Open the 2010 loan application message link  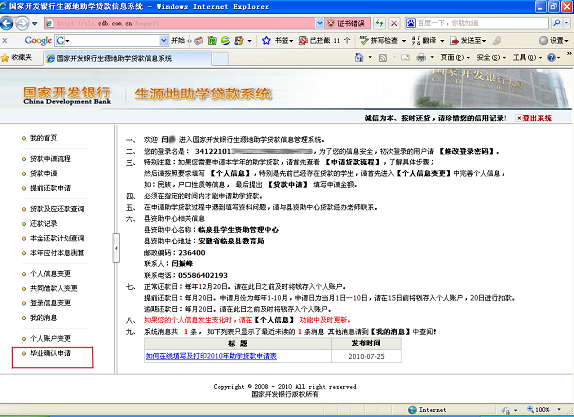[211, 356]
